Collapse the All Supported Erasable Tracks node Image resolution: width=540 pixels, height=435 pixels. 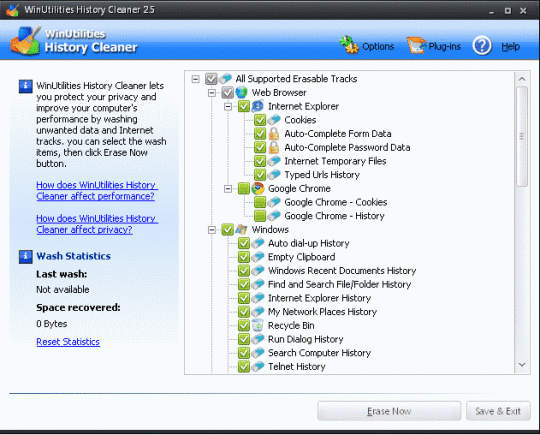click(195, 79)
